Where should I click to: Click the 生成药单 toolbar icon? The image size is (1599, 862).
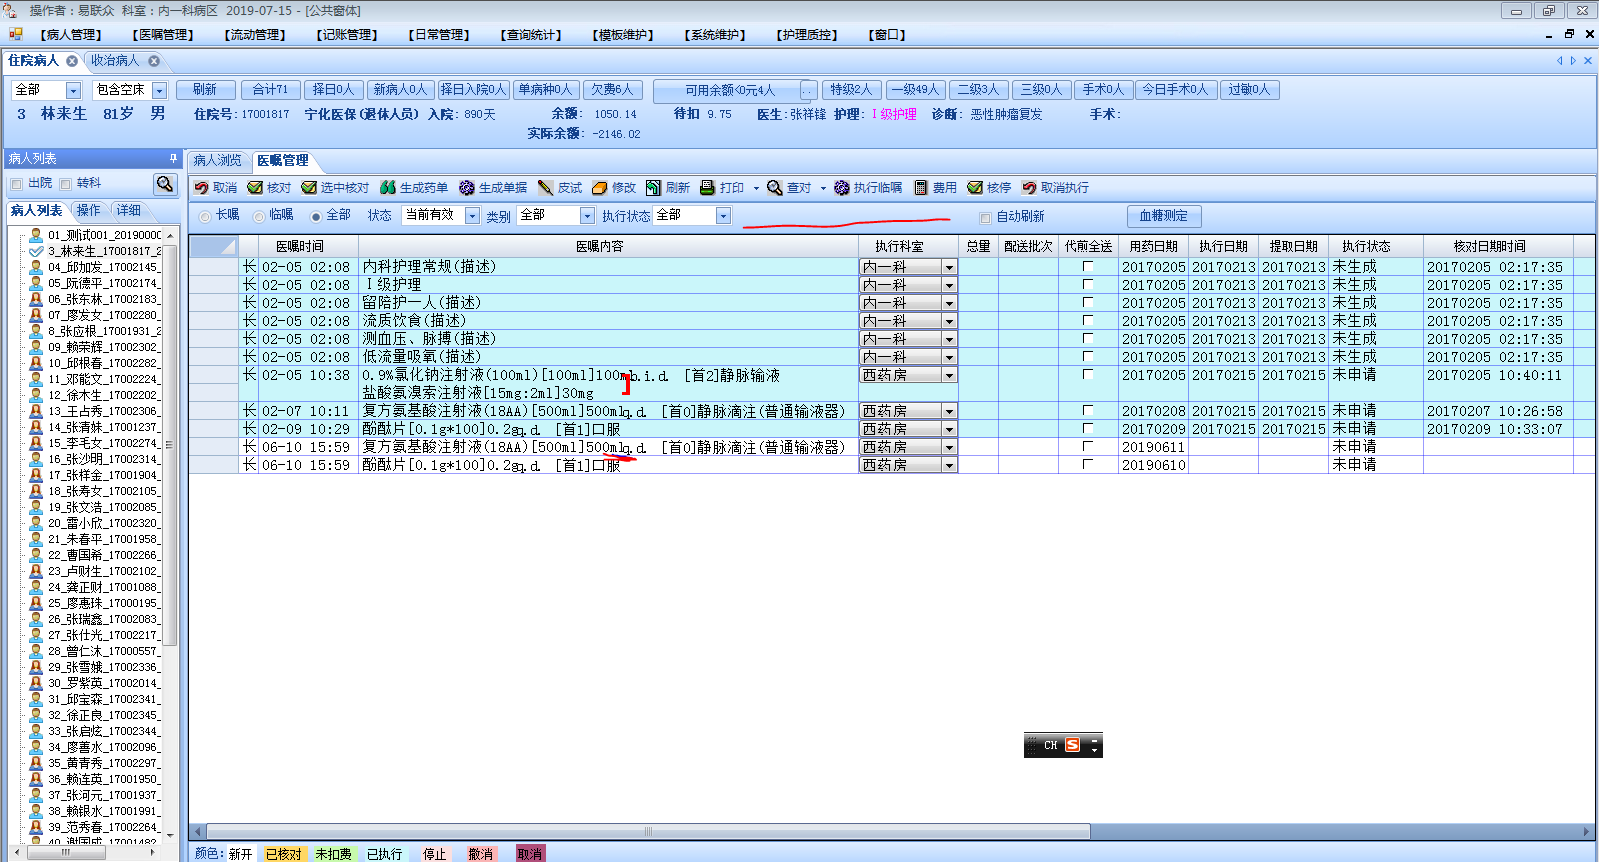point(388,188)
